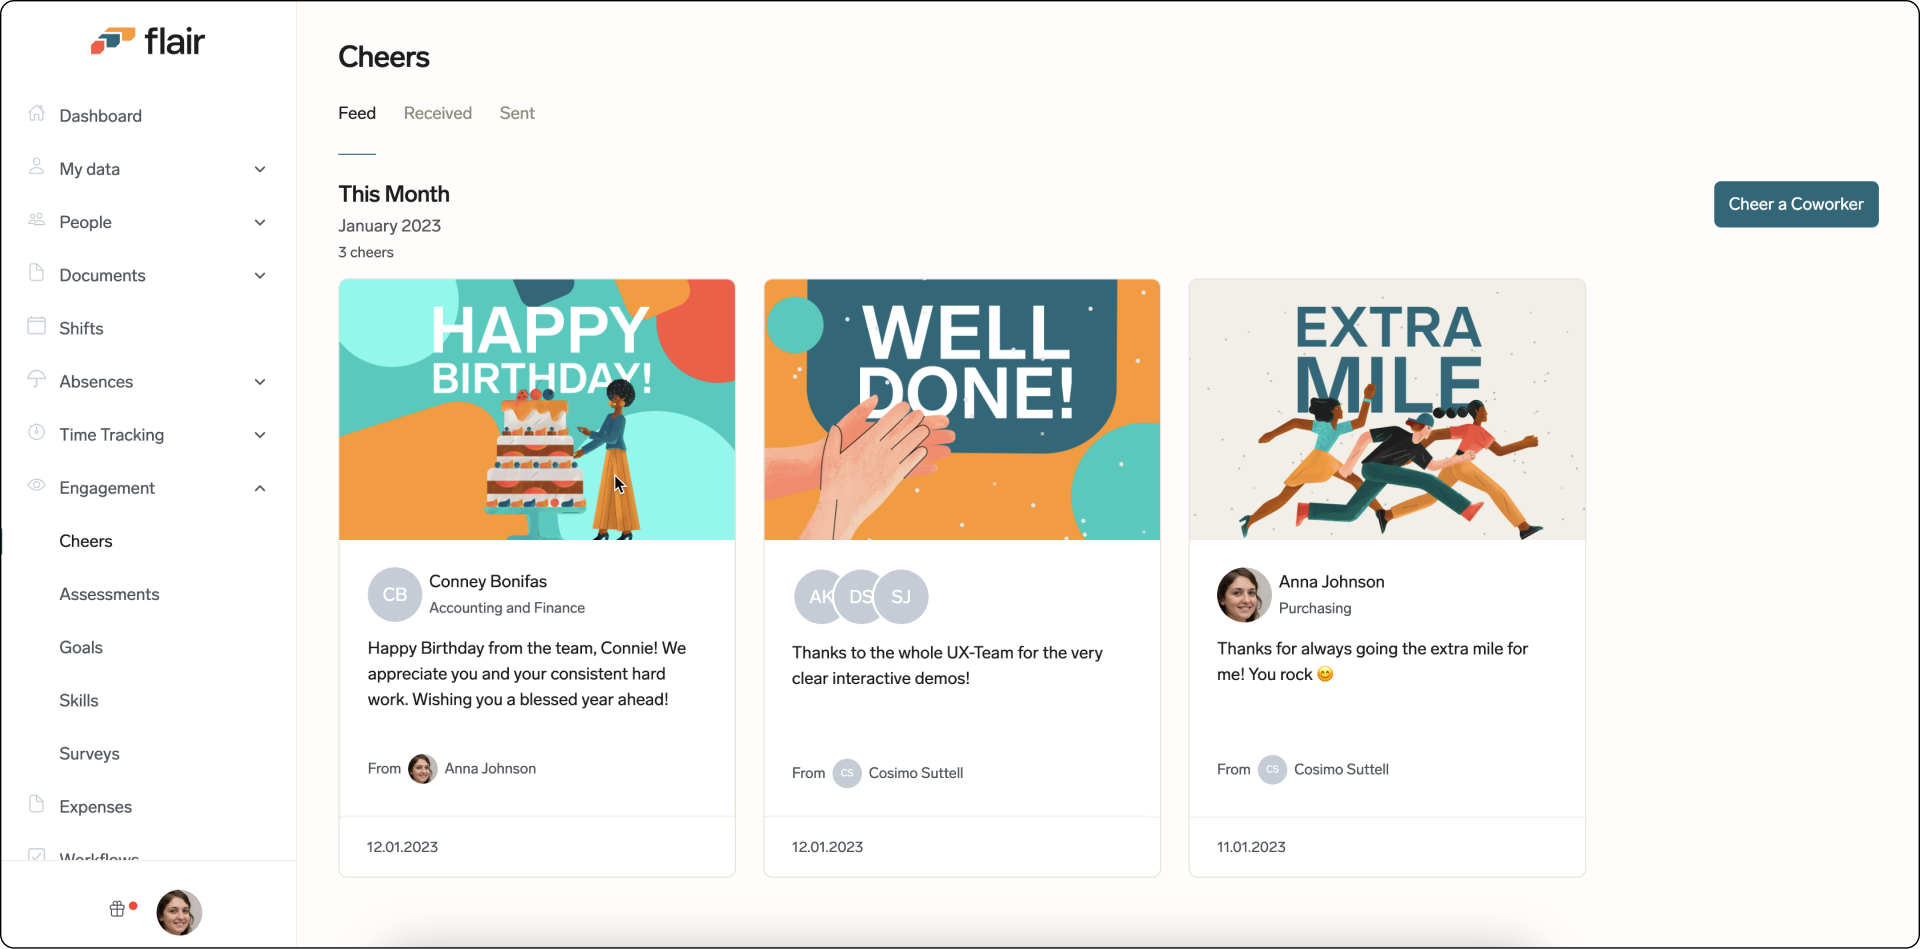Select the Extra Mile cheer image

tap(1386, 410)
